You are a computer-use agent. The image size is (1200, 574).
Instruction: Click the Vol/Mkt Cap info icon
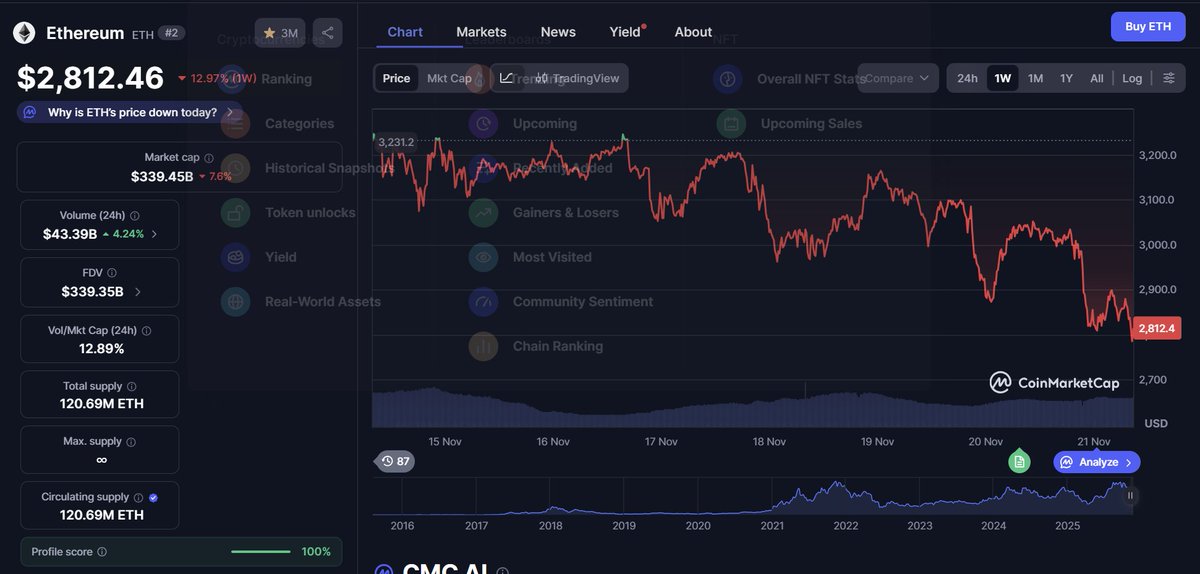[x=145, y=331]
